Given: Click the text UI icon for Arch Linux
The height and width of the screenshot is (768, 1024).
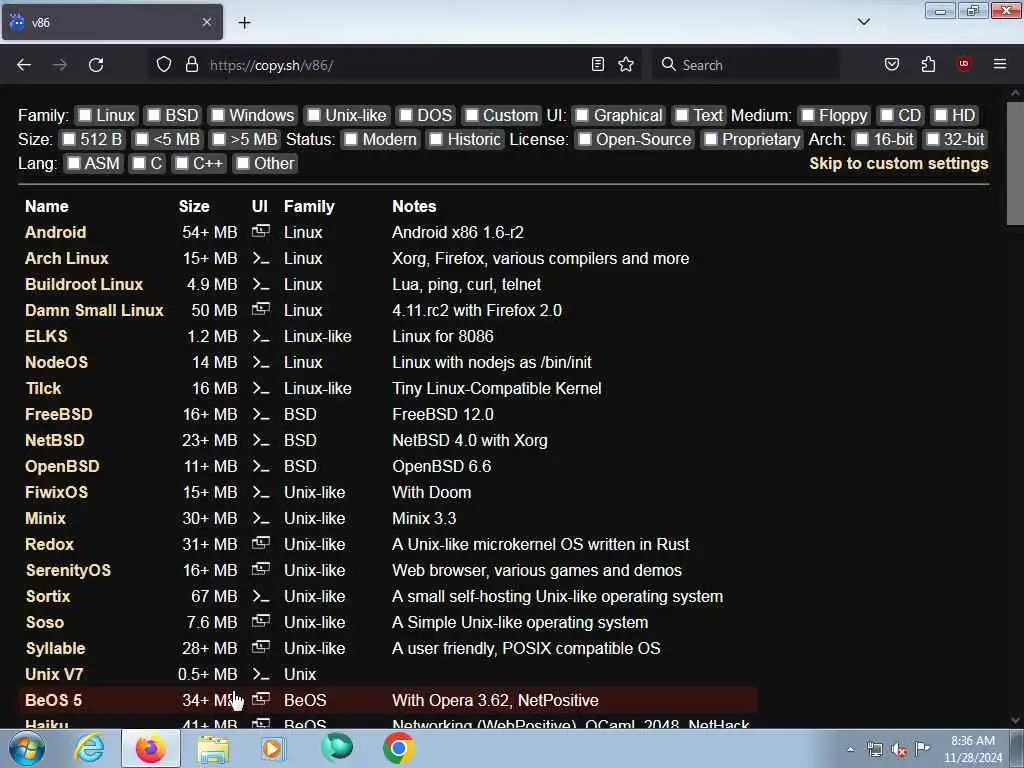Looking at the screenshot, I should pos(261,259).
